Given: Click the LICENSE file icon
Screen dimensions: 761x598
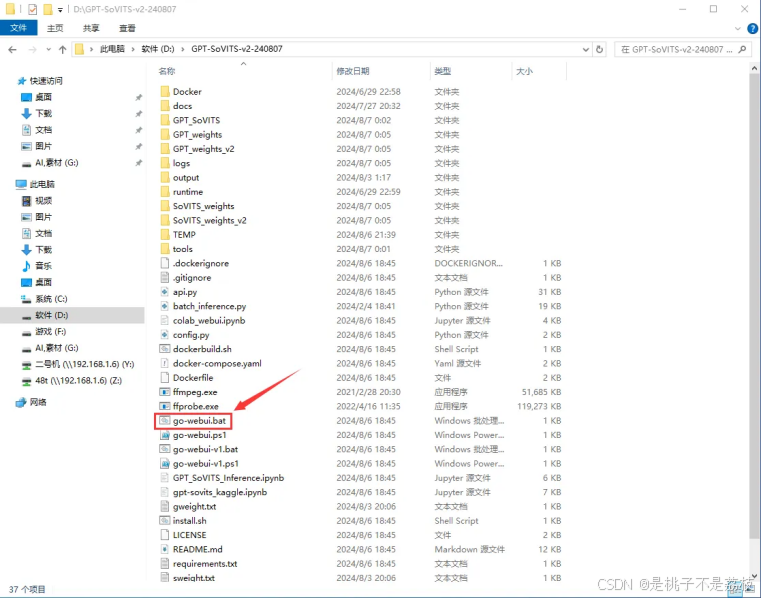Looking at the screenshot, I should click(165, 535).
